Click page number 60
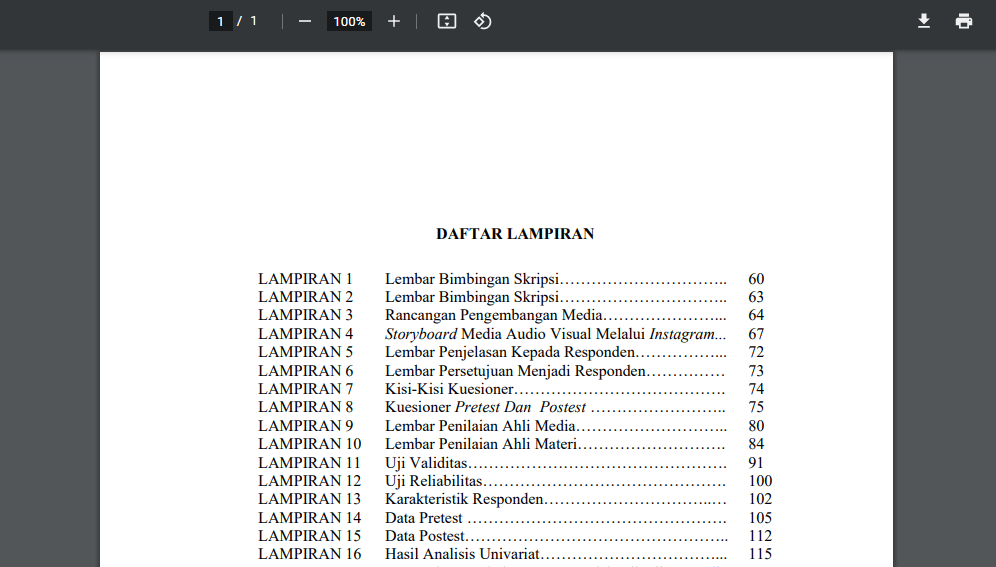Viewport: 996px width, 567px height. (756, 279)
